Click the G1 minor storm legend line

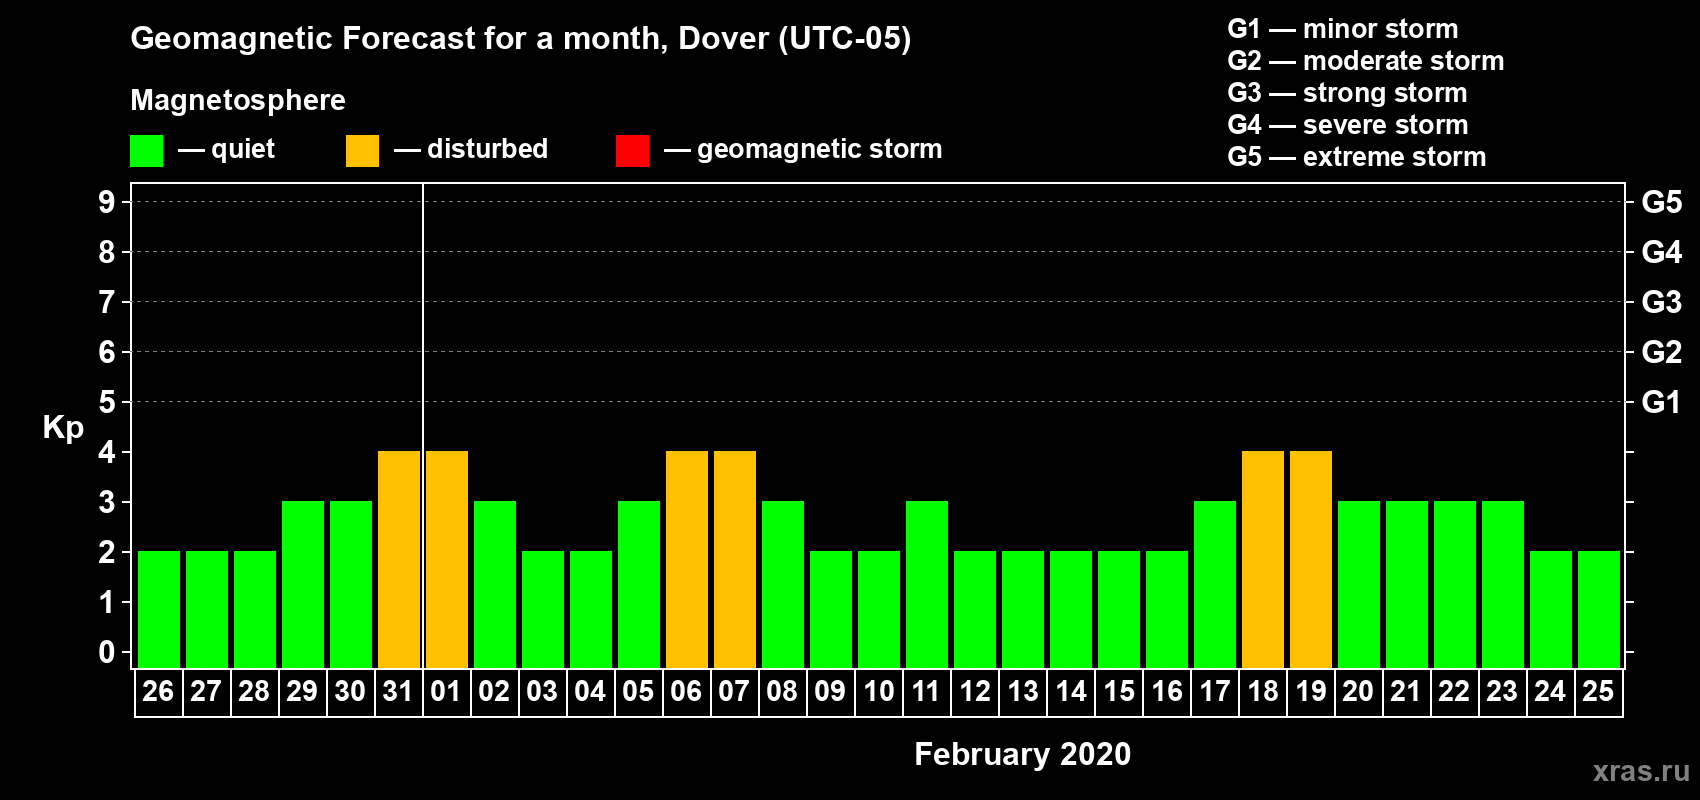(x=1342, y=29)
